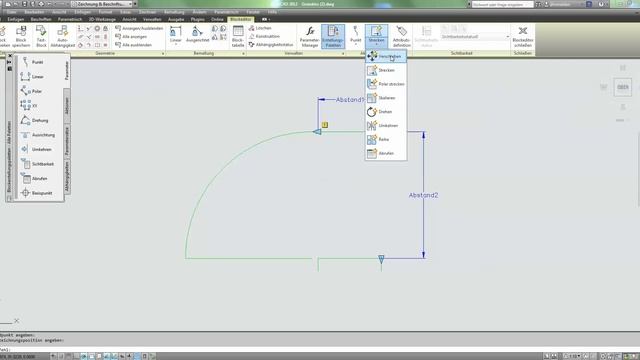Screen dimensions: 640x360
Task: Choose Strecken in the action dropdown list
Action: [386, 70]
